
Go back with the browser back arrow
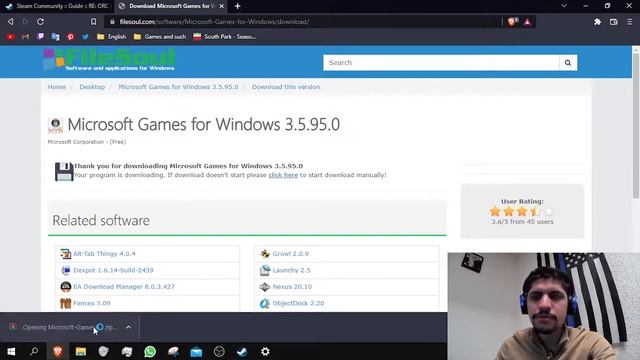(11, 22)
